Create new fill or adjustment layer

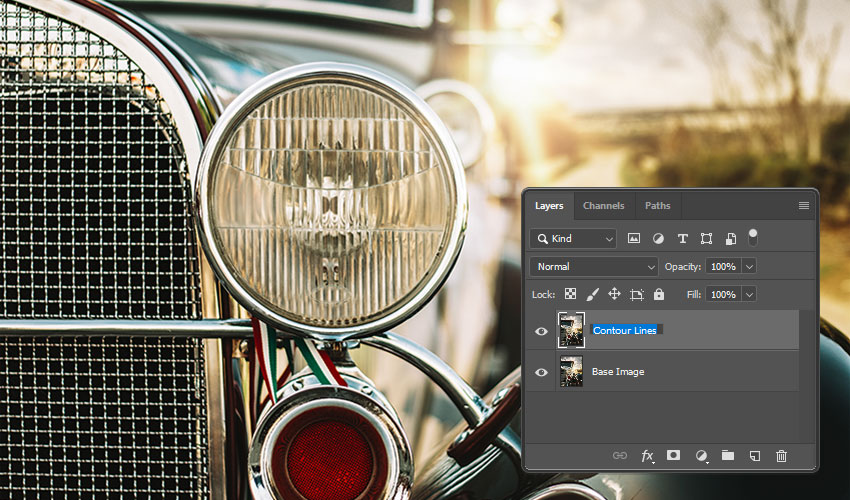[701, 456]
